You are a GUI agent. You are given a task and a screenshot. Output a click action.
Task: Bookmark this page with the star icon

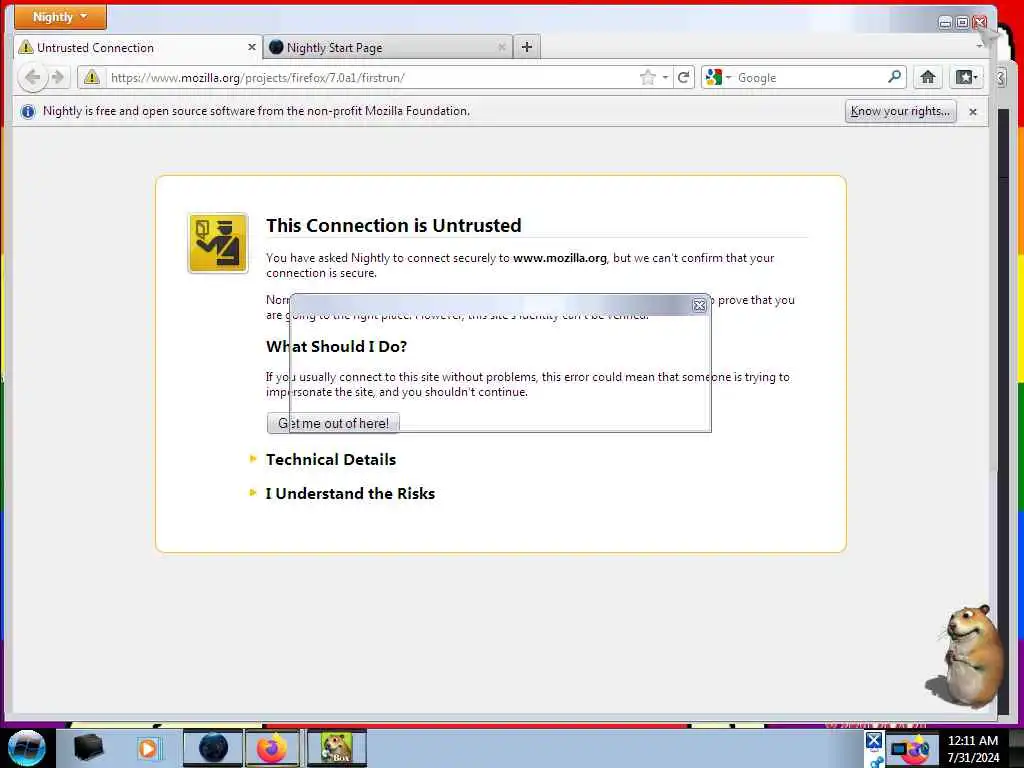tap(647, 78)
